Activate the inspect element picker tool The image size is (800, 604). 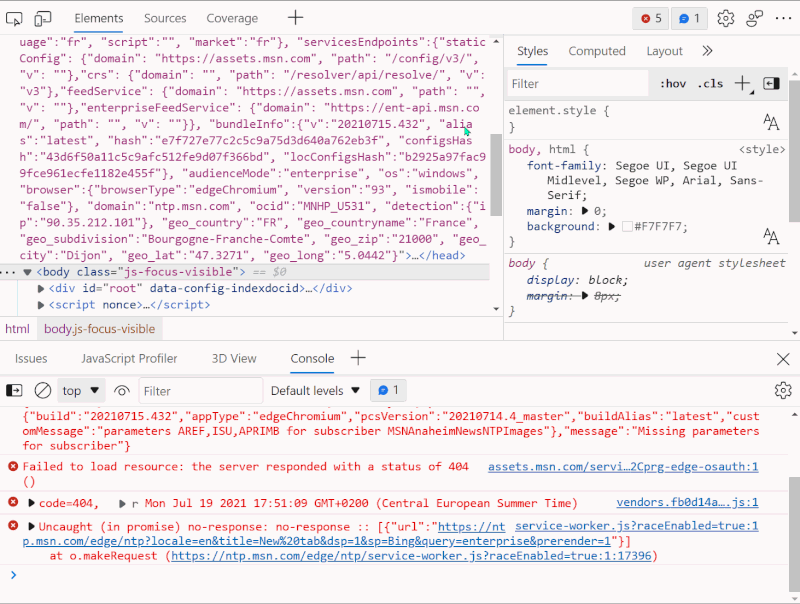coord(15,18)
